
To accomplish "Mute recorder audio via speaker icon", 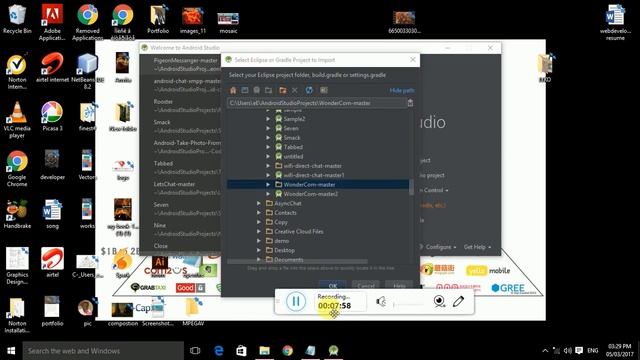I will click(381, 302).
